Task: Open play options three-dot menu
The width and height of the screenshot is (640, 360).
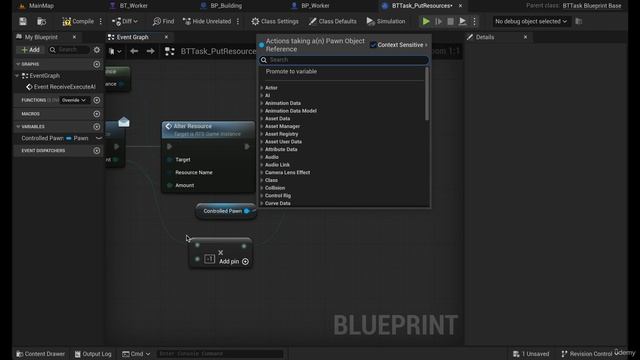Action: coord(474,21)
